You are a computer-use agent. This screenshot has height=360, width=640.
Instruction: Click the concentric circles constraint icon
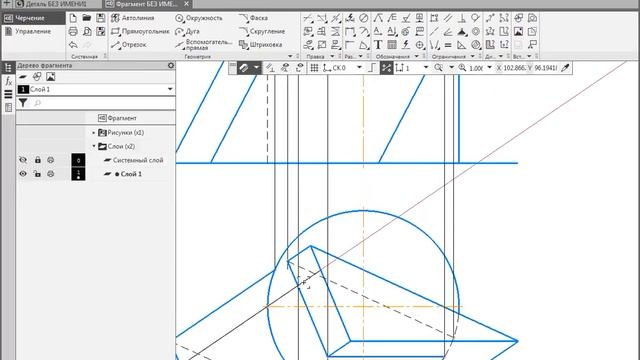pyautogui.click(x=476, y=31)
